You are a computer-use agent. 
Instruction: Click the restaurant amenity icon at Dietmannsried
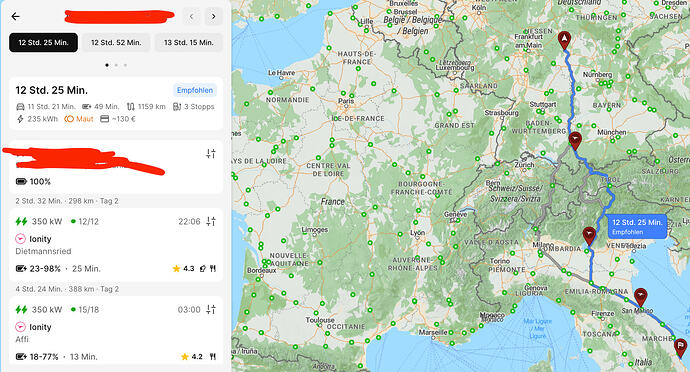[213, 269]
